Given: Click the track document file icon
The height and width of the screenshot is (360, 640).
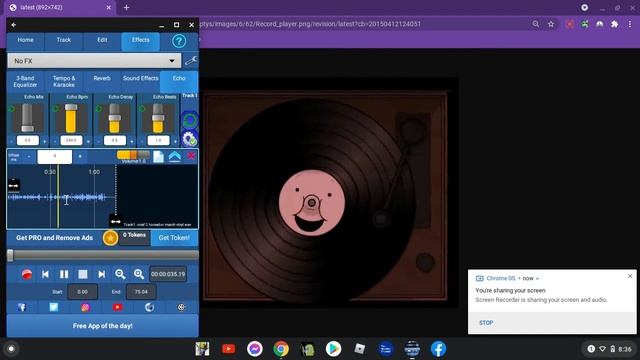Looking at the screenshot, I should point(158,157).
